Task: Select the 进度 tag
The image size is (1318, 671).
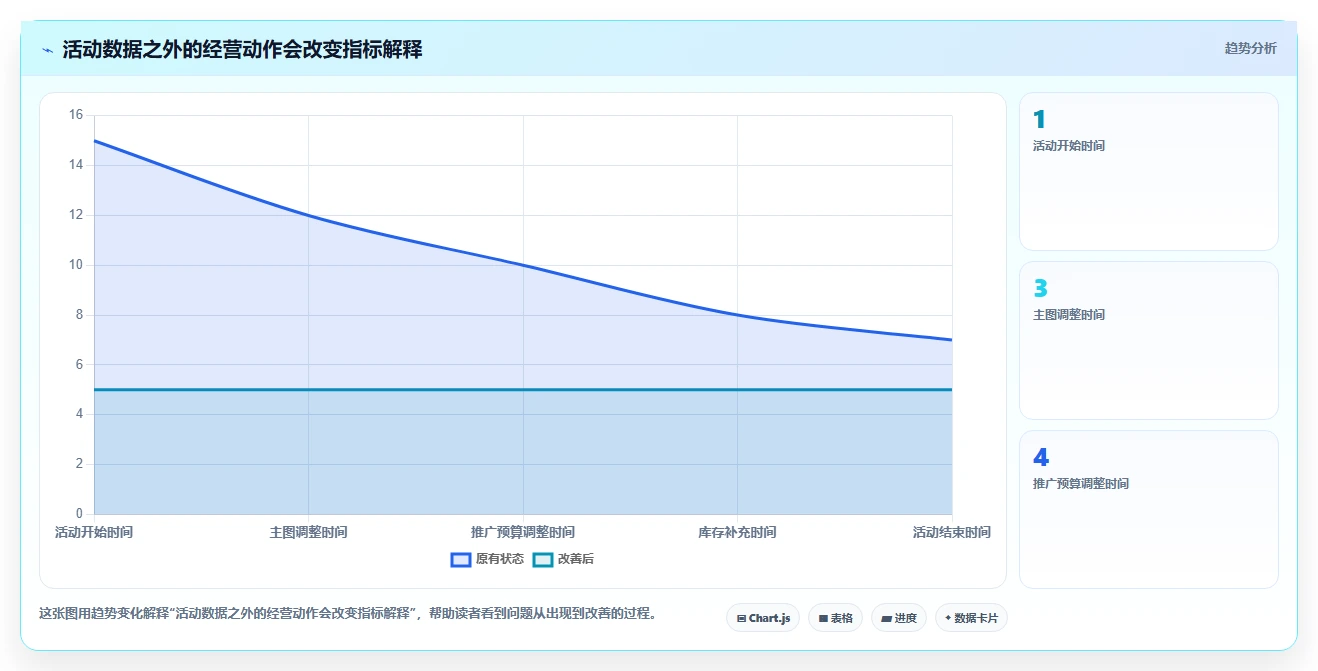Action: coord(899,618)
